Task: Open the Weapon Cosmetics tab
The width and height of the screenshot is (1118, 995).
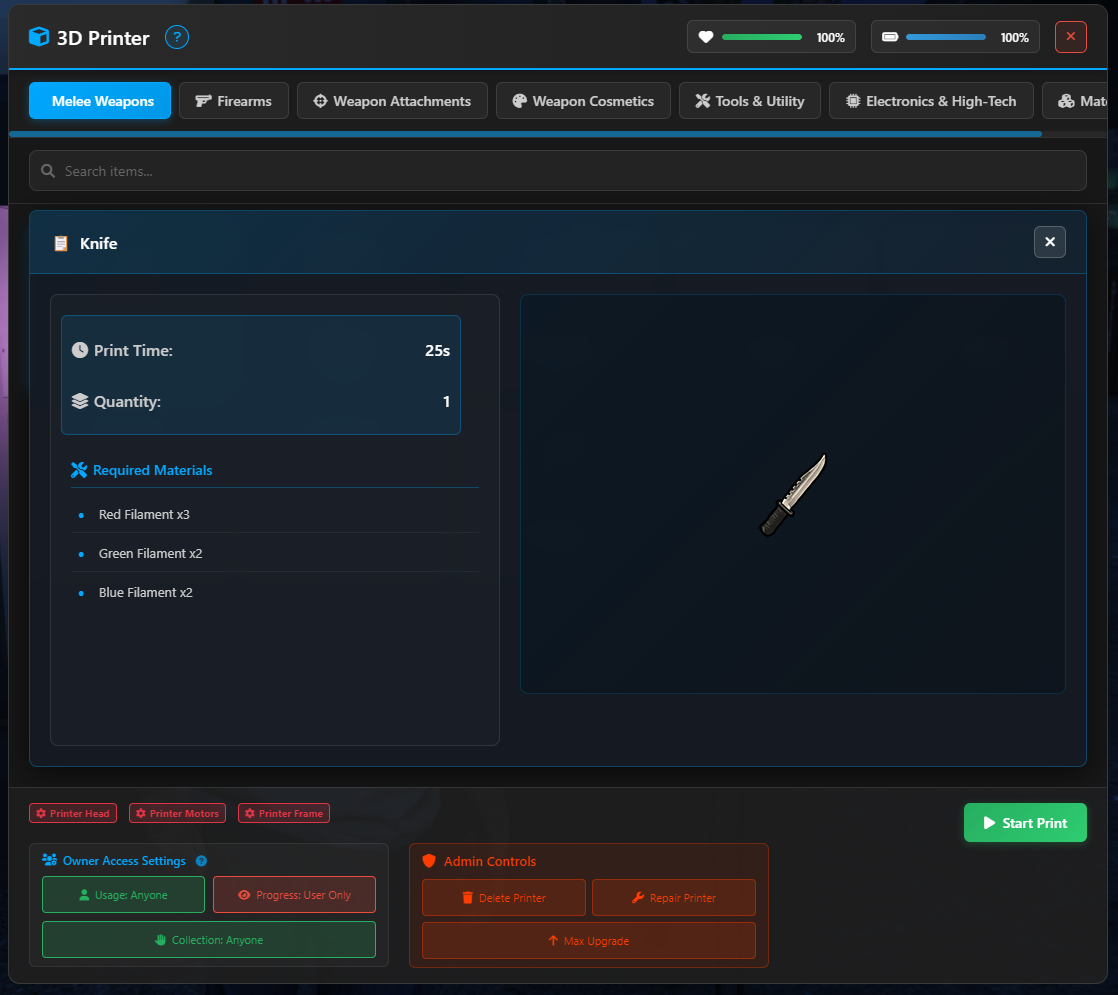Action: [x=583, y=101]
